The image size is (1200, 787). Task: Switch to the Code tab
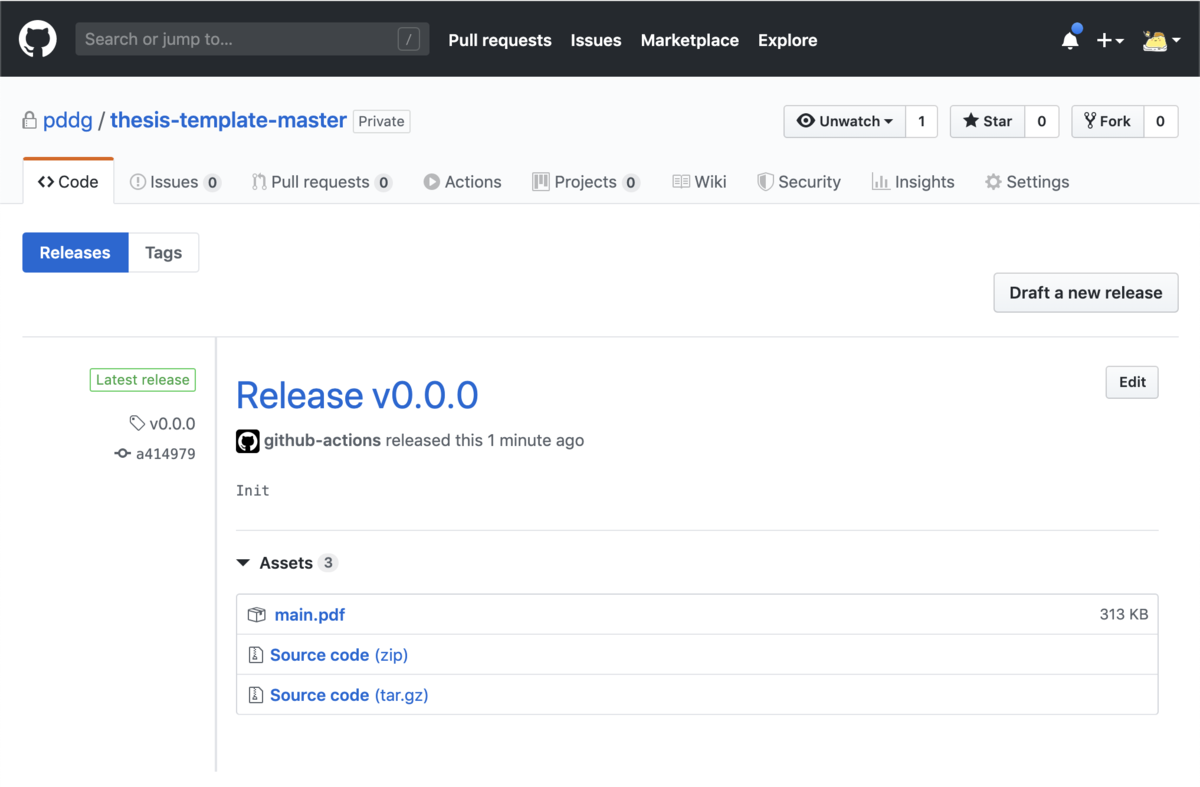pos(68,181)
